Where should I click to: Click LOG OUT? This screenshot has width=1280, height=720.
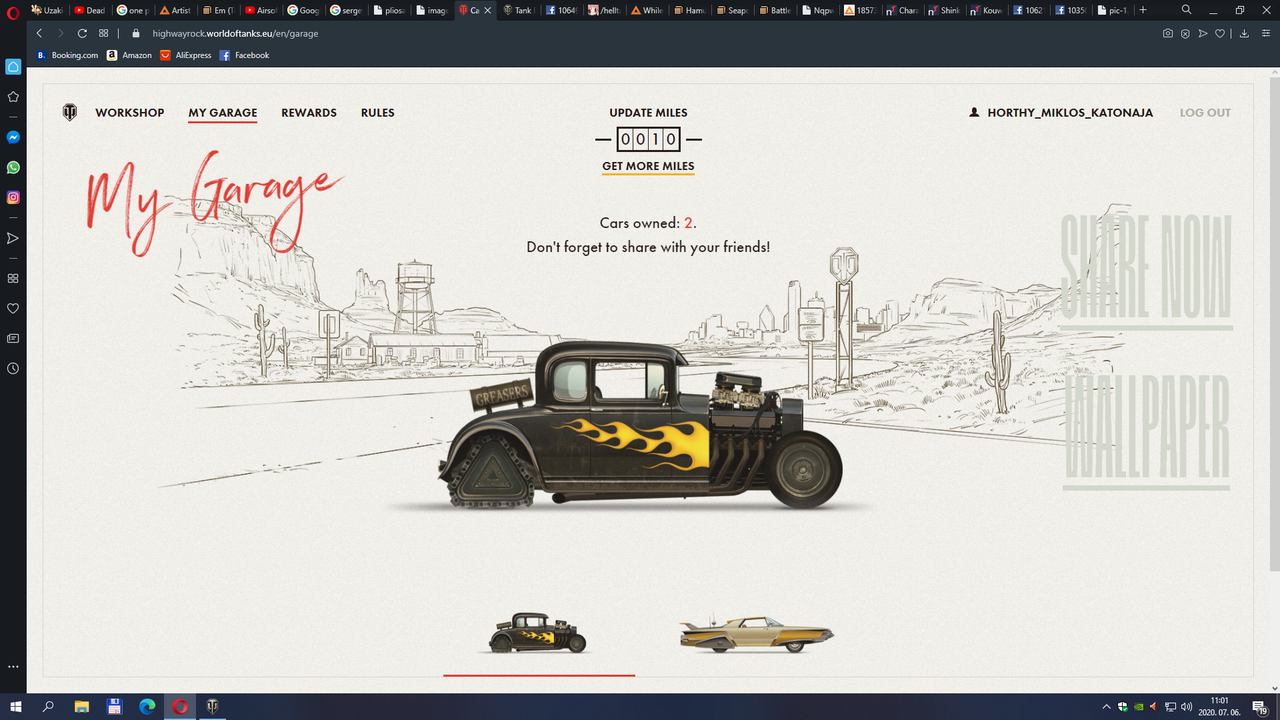point(1205,113)
